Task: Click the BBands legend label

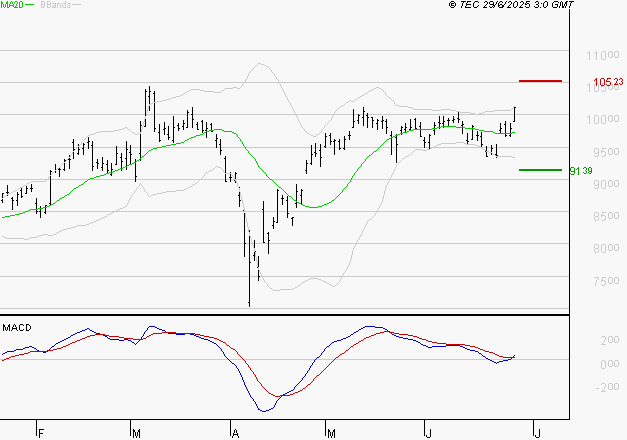Action: click(x=56, y=5)
